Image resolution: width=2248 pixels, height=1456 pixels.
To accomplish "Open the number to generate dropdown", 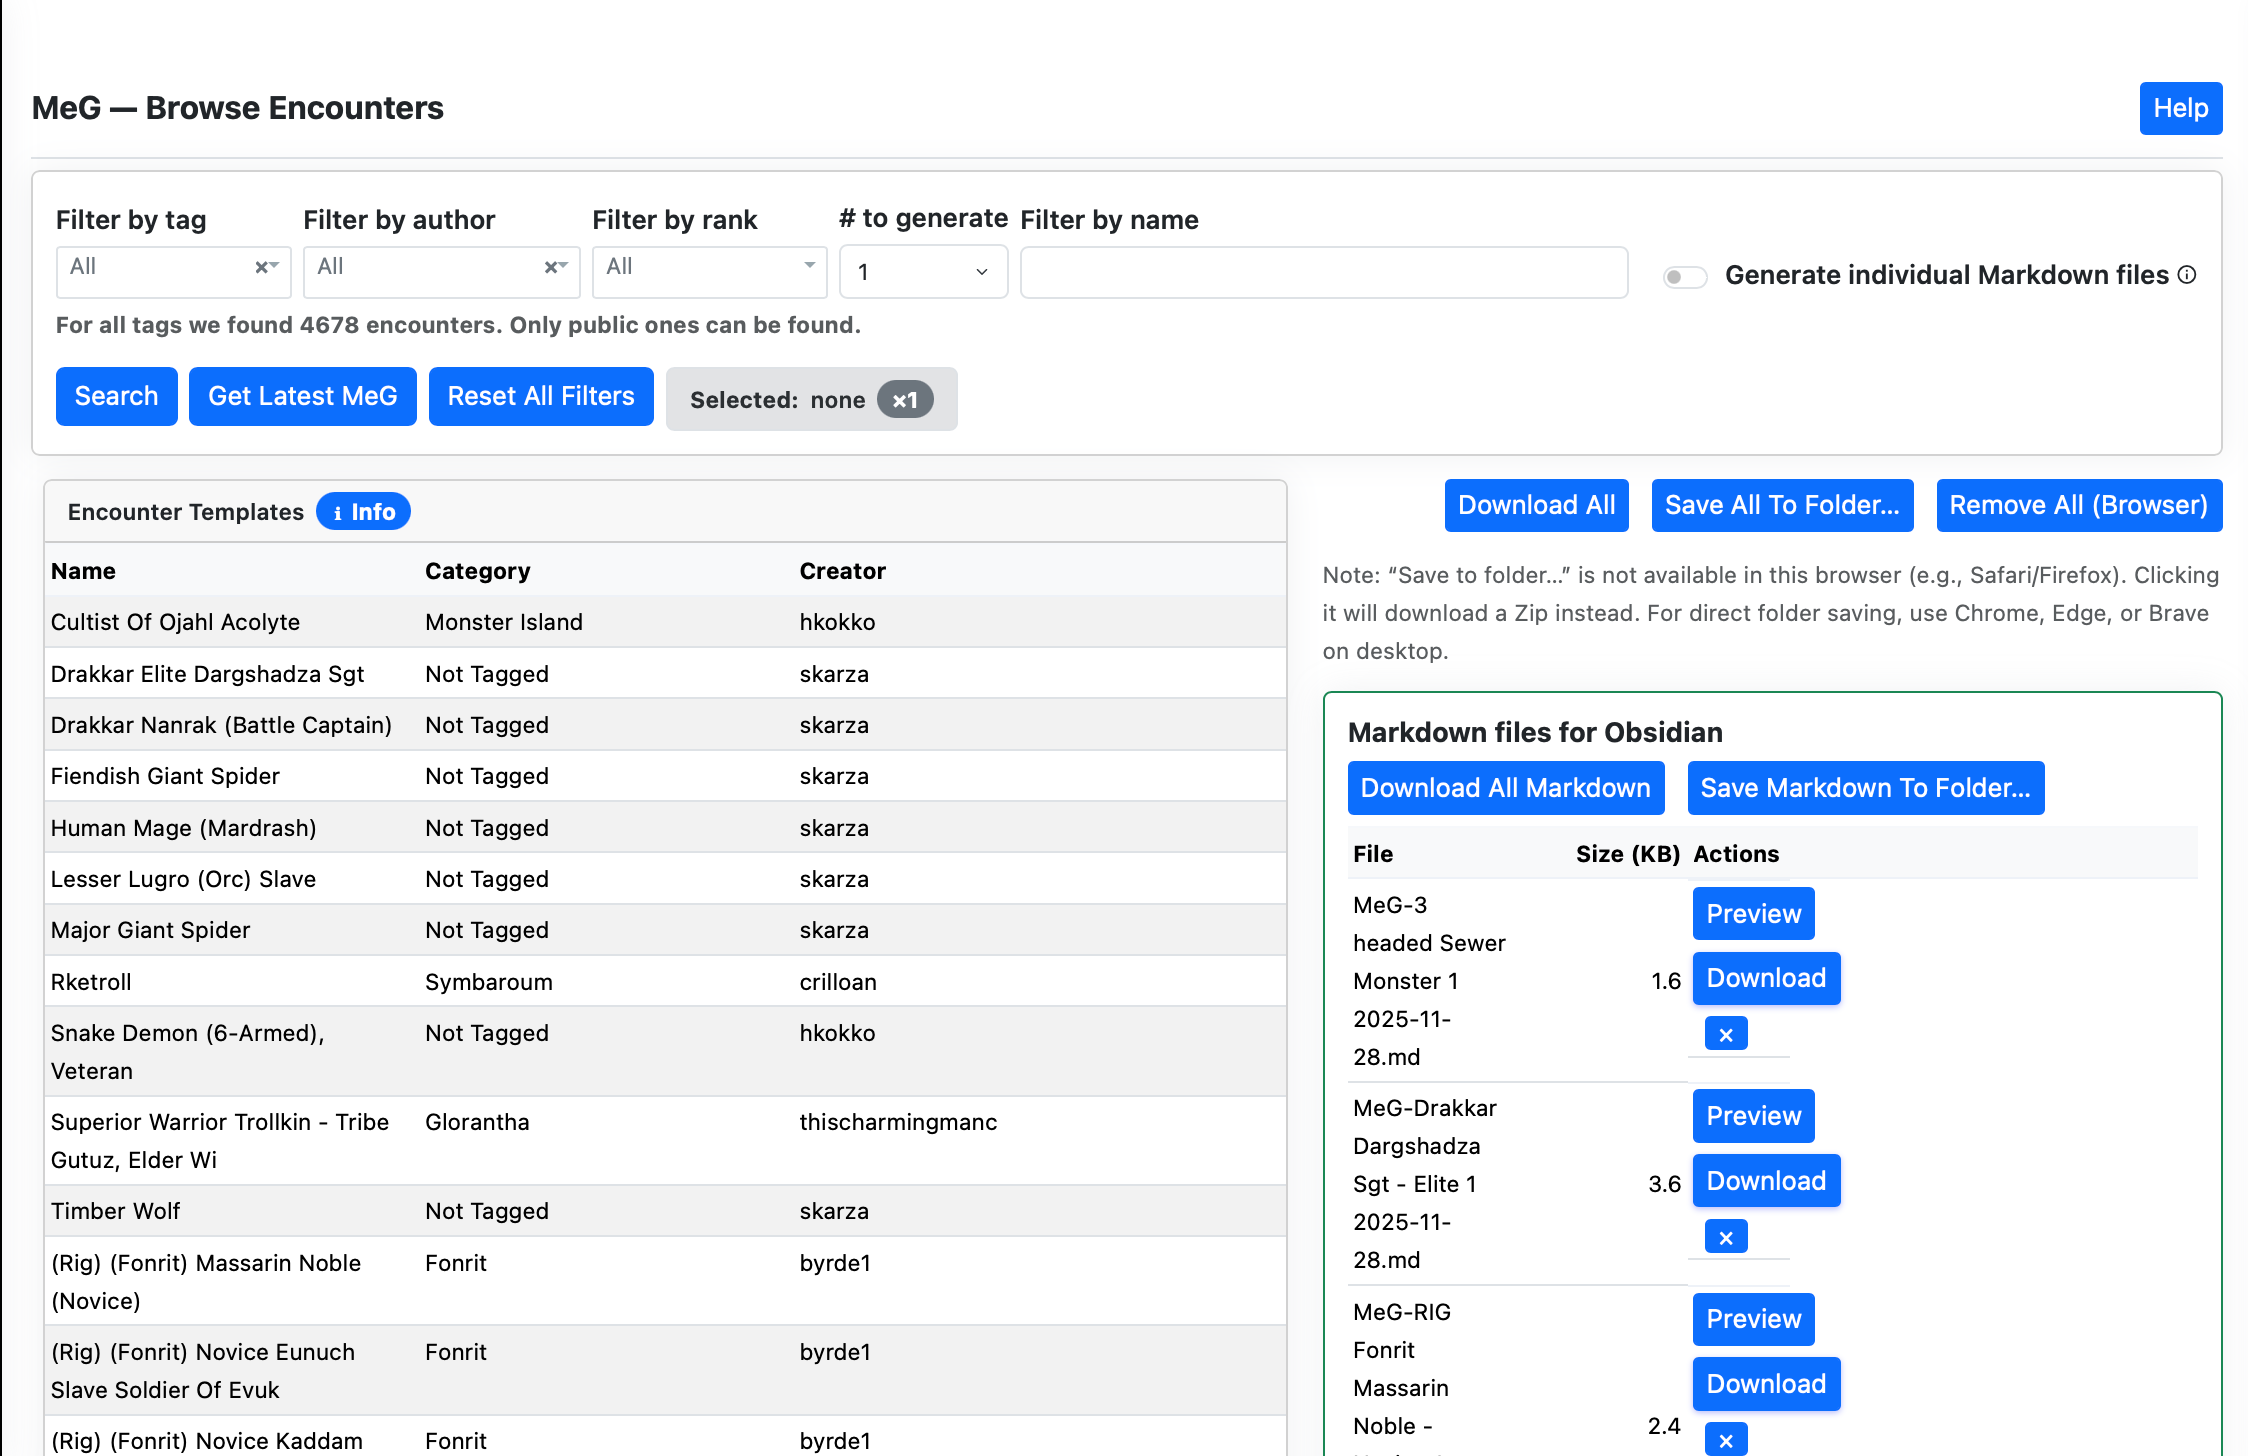I will pyautogui.click(x=922, y=272).
